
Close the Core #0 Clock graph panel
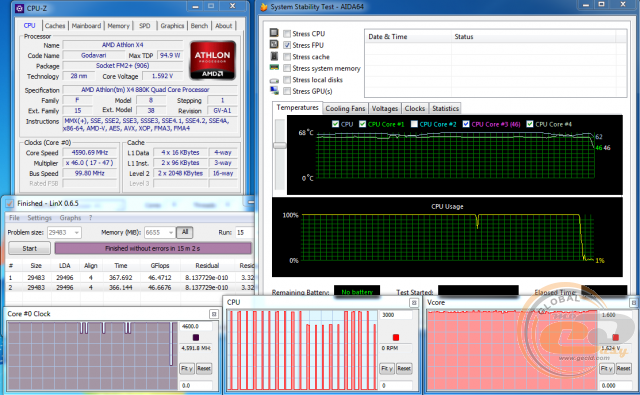pyautogui.click(x=213, y=314)
